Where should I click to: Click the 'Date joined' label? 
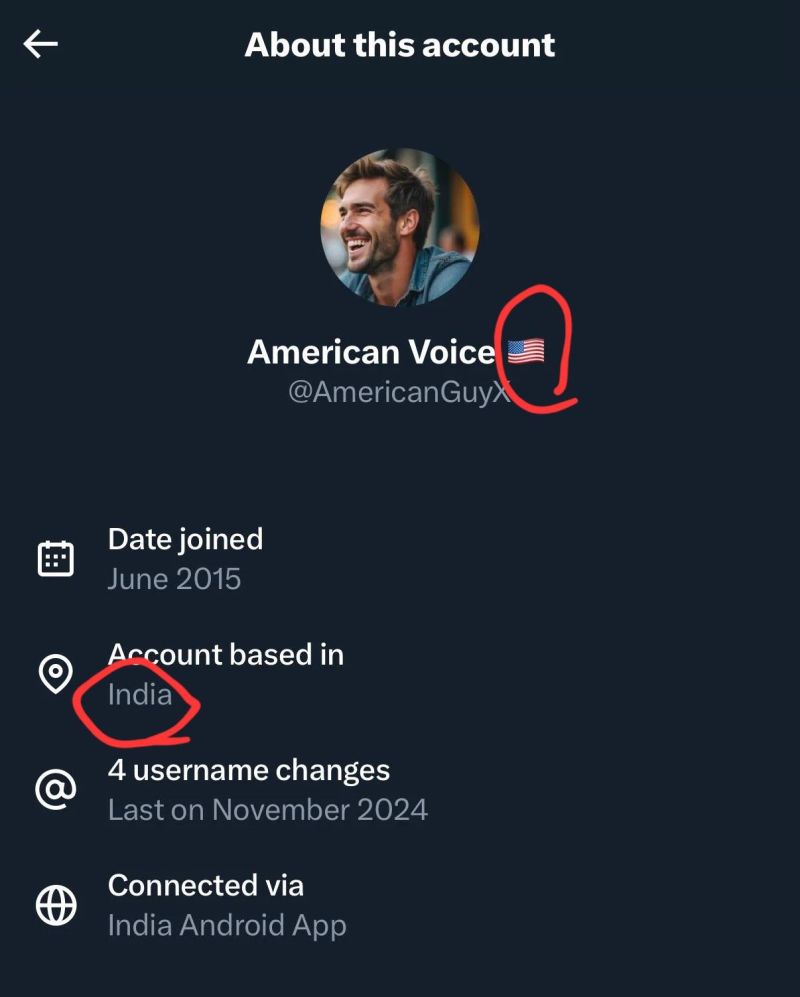(185, 539)
